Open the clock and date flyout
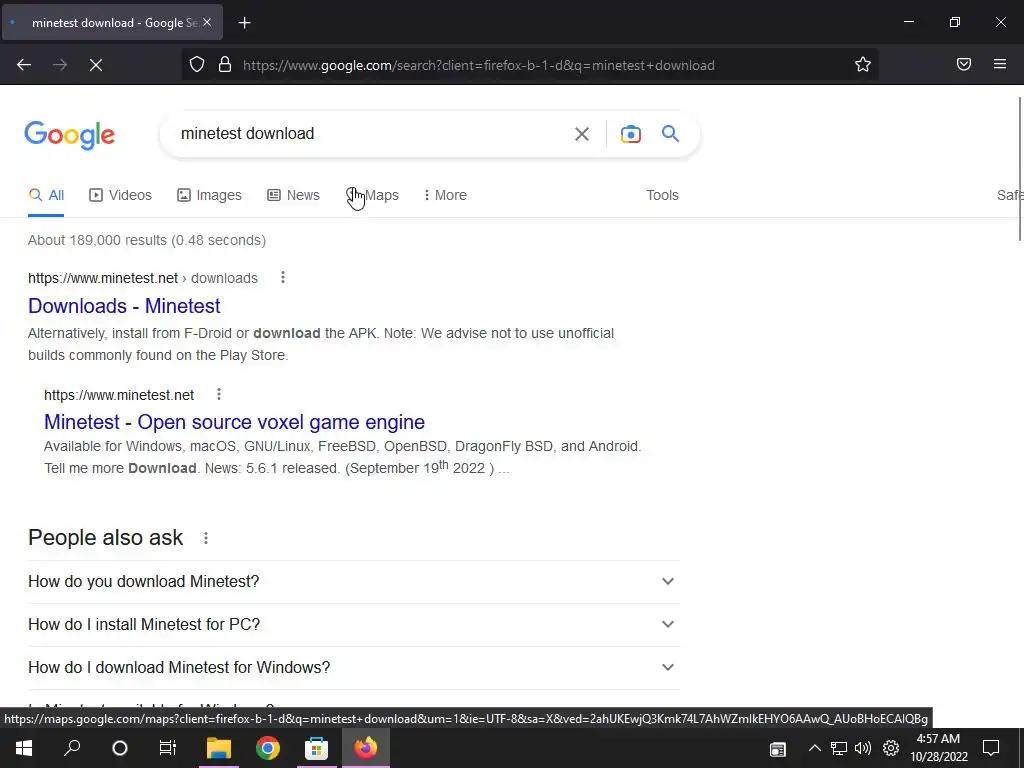The width and height of the screenshot is (1024, 768). [x=938, y=748]
